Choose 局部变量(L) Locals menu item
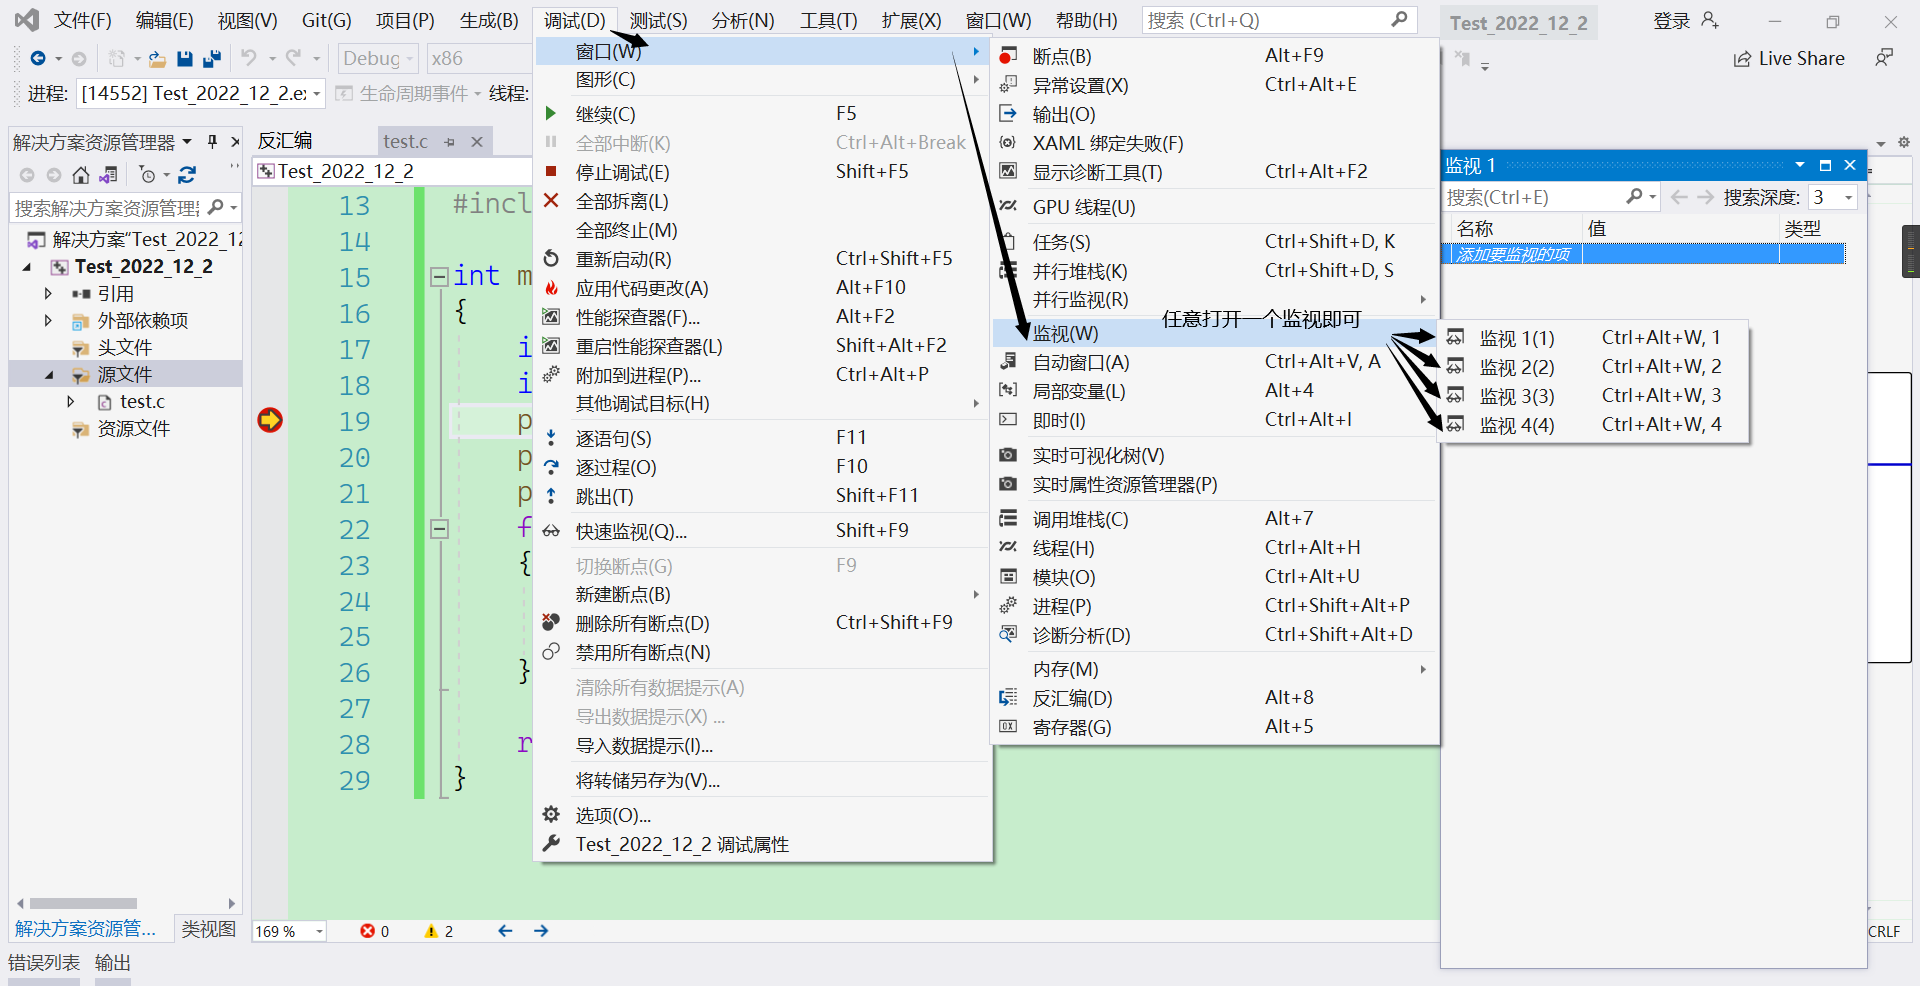This screenshot has width=1920, height=986. [1214, 391]
